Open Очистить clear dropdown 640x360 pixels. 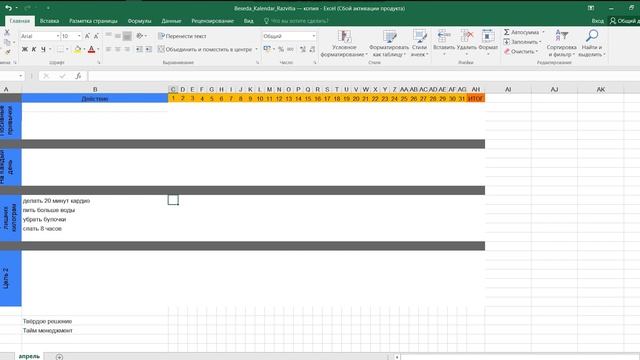520,52
